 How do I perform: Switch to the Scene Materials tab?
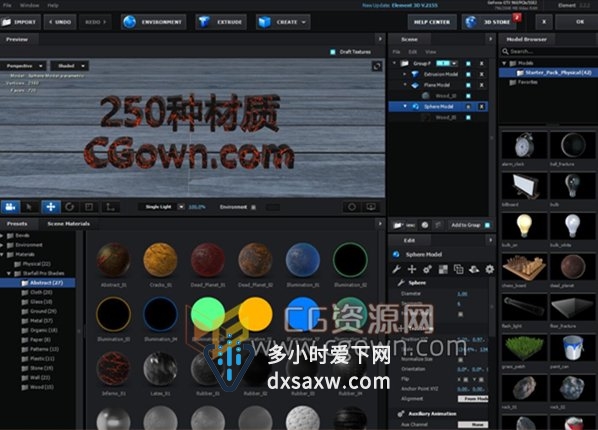[x=69, y=224]
